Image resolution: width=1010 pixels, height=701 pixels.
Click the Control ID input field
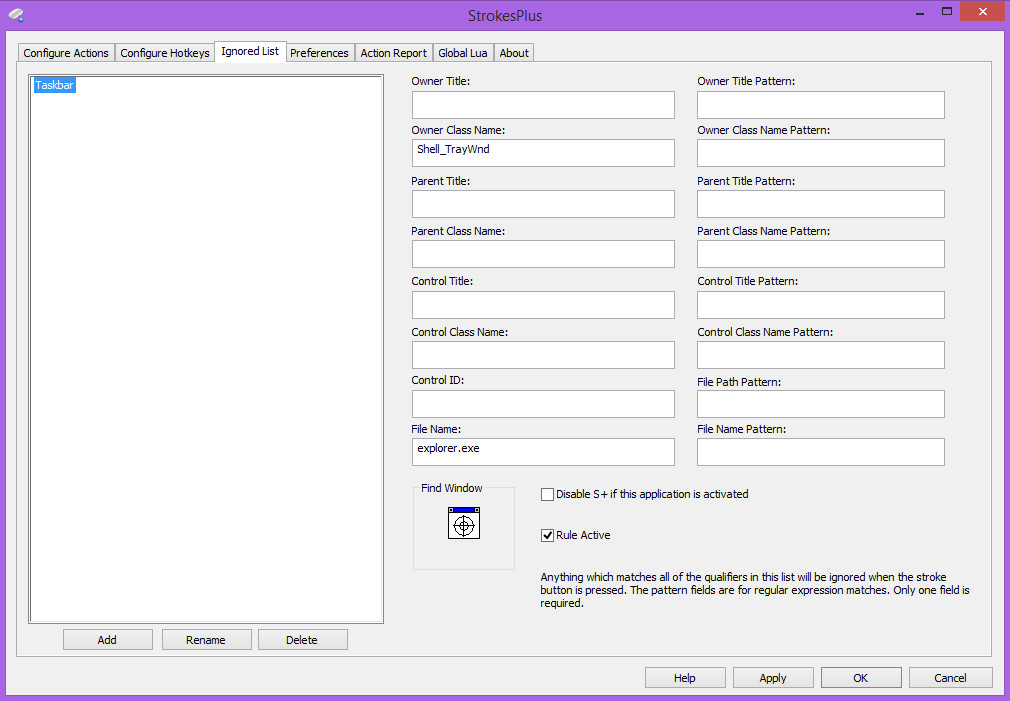pyautogui.click(x=543, y=404)
